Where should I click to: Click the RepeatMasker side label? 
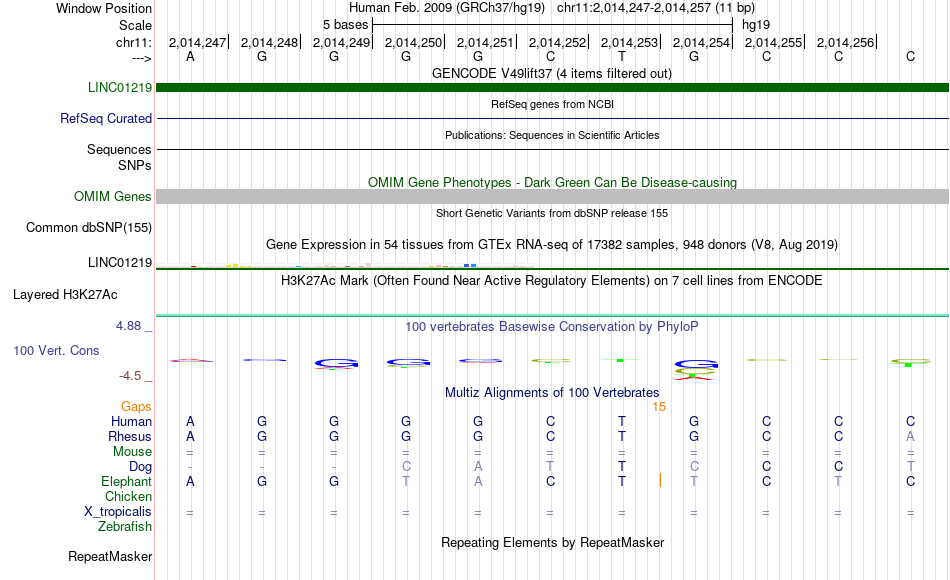tap(110, 556)
